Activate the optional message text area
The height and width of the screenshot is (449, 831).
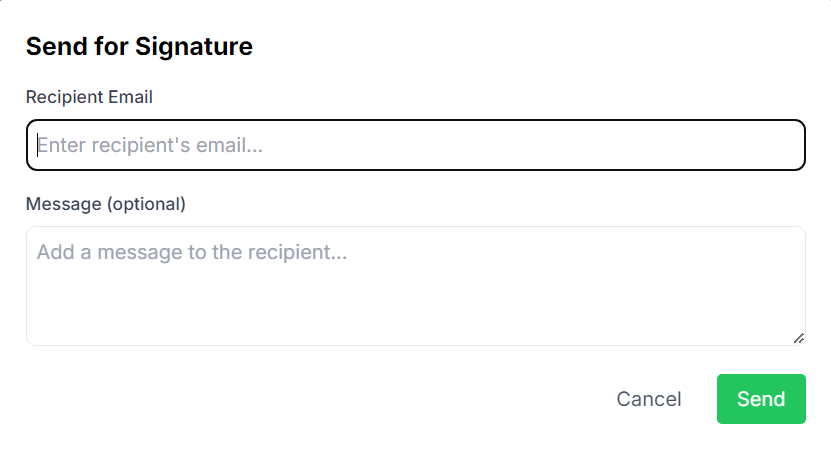pyautogui.click(x=416, y=286)
